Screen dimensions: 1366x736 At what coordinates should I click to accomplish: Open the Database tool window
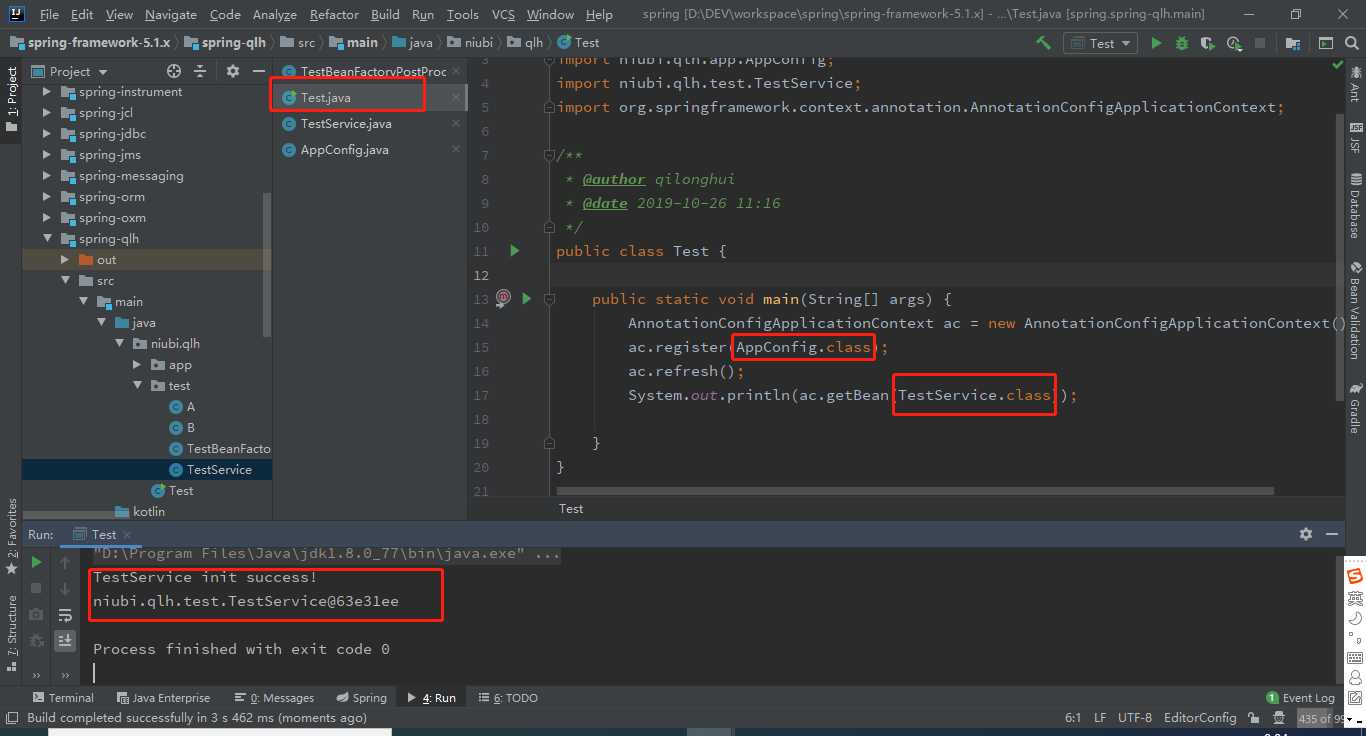[1356, 207]
